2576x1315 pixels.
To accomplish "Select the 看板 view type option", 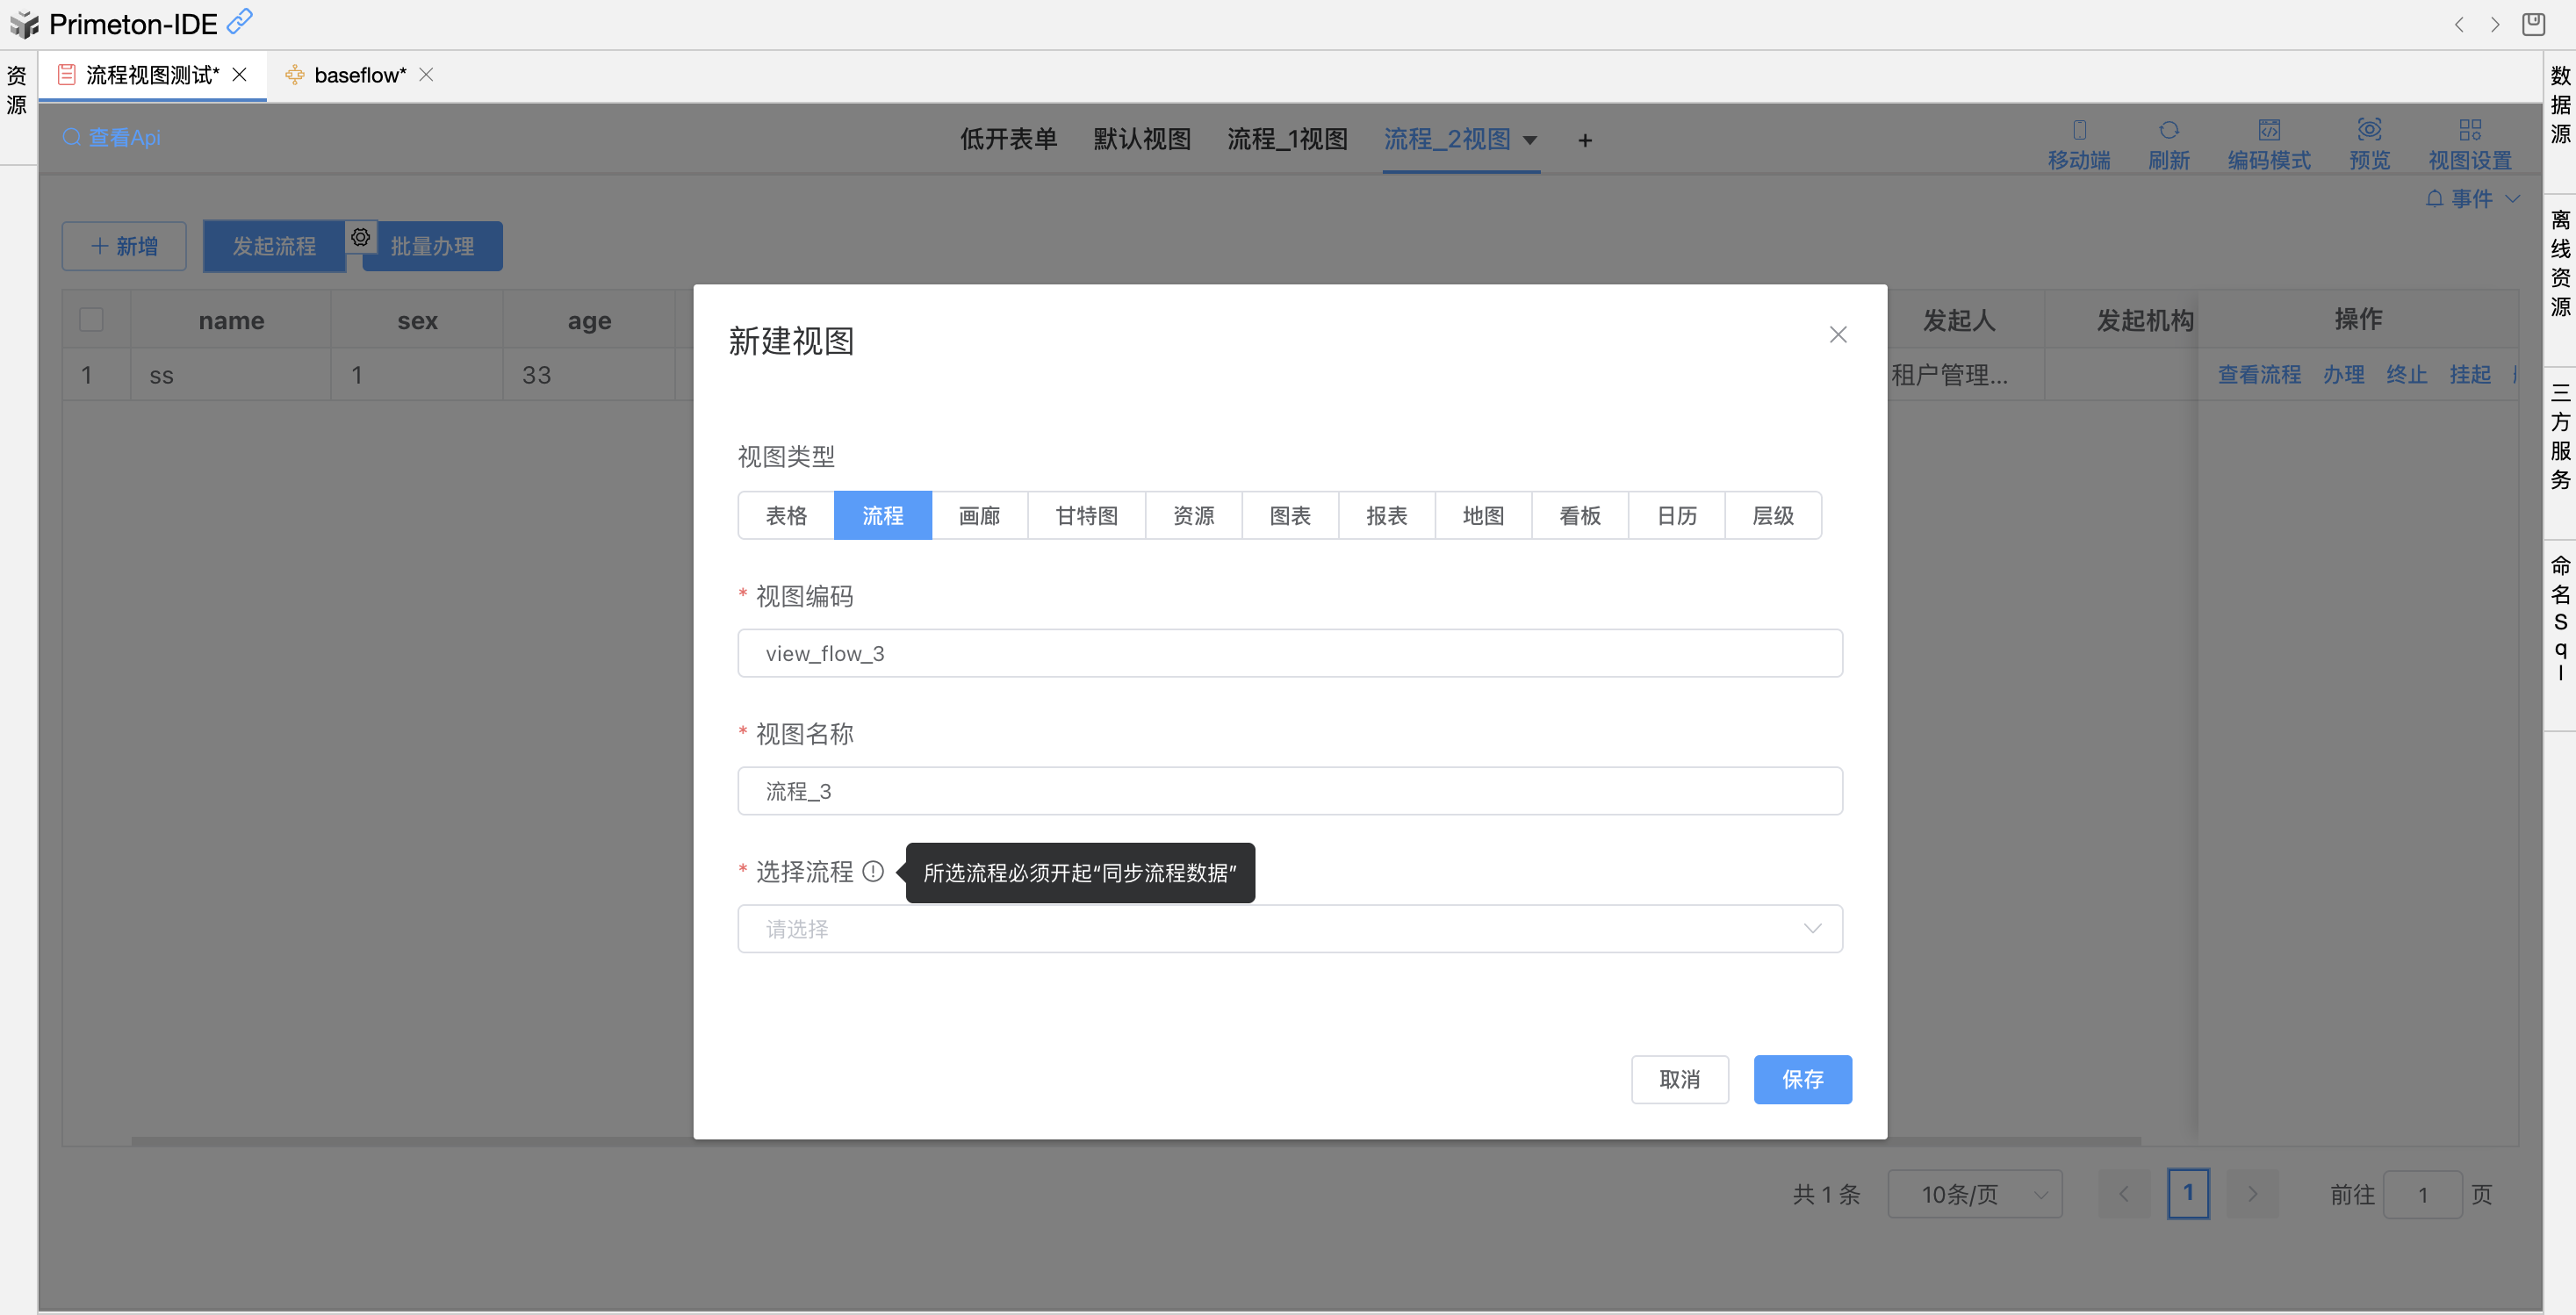I will pos(1579,515).
